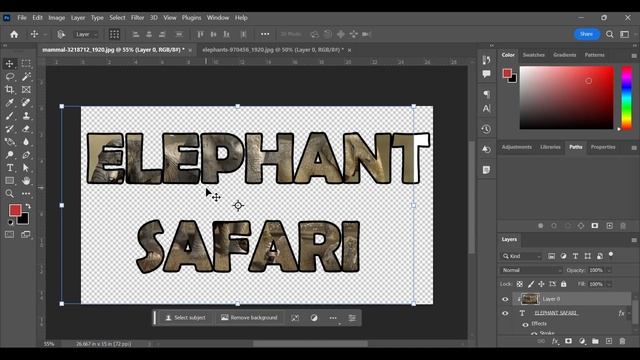Open the Layers panel options menu

click(x=634, y=240)
